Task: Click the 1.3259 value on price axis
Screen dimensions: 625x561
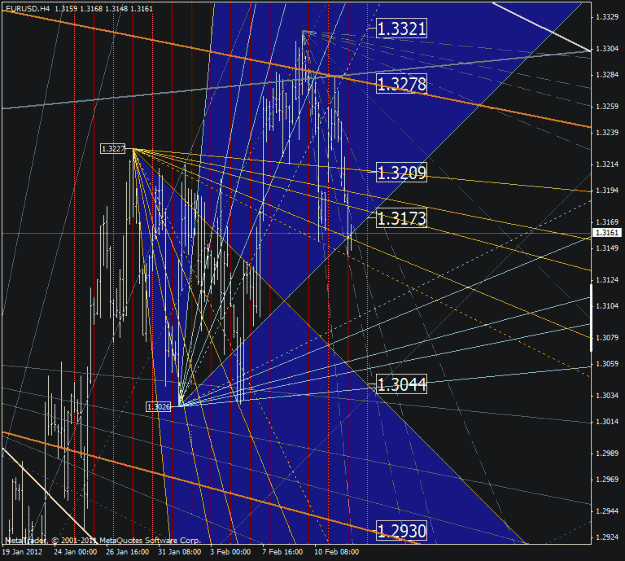Action: [x=607, y=106]
